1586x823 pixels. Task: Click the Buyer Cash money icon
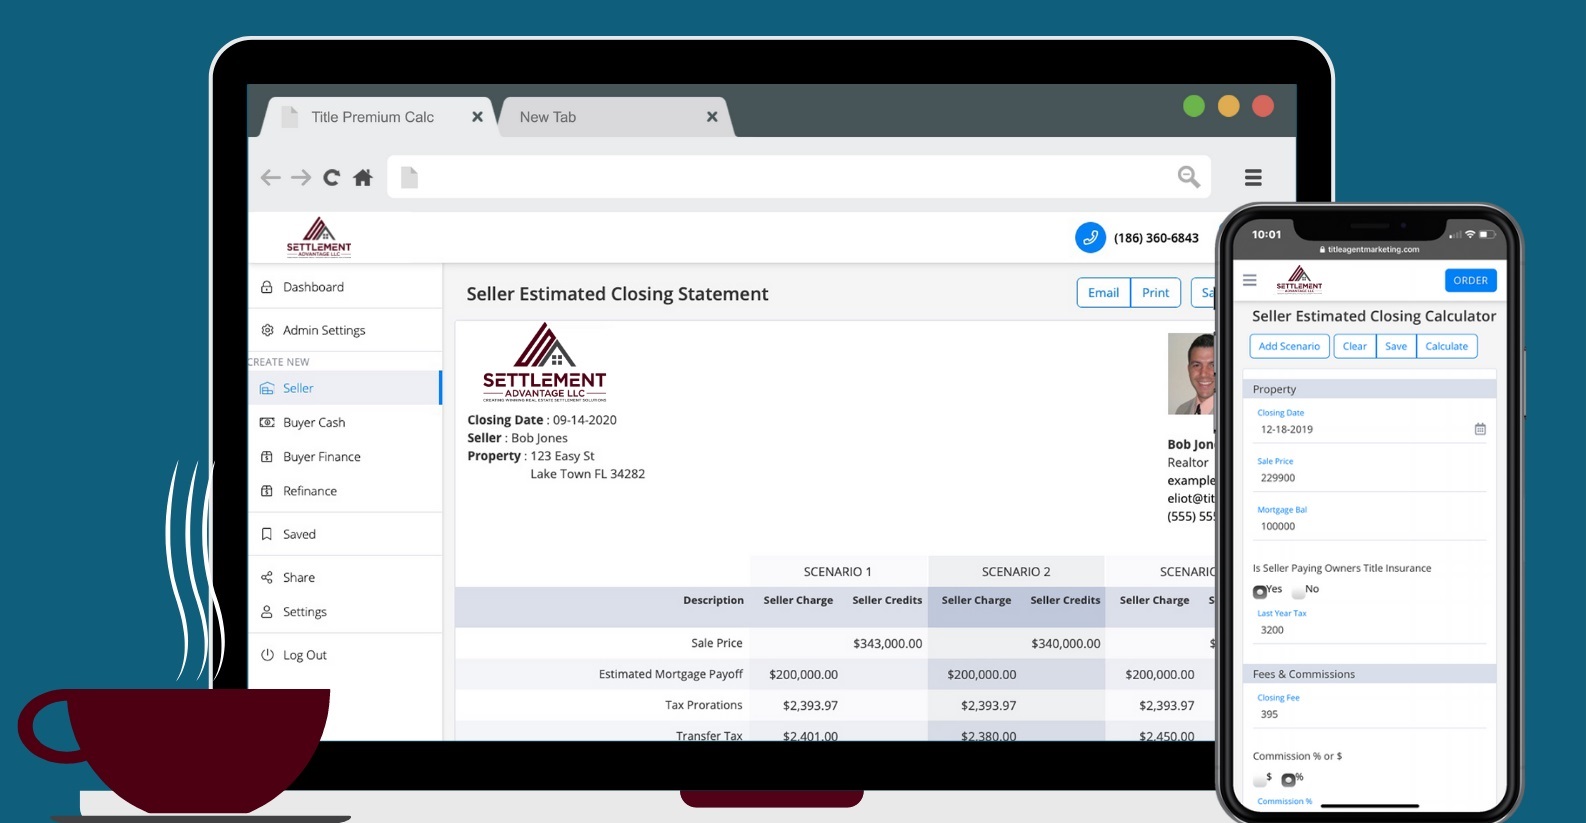tap(267, 423)
